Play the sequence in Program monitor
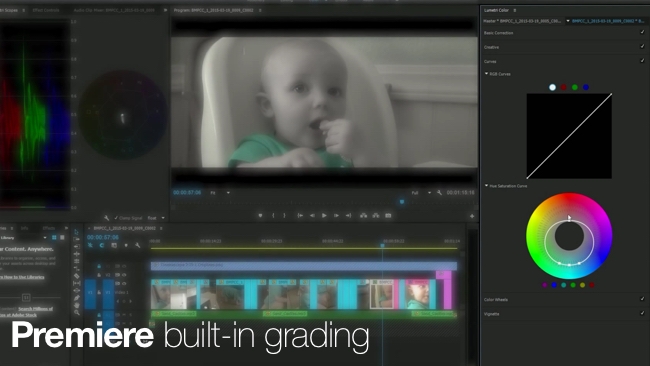This screenshot has height=366, width=650. pyautogui.click(x=324, y=216)
